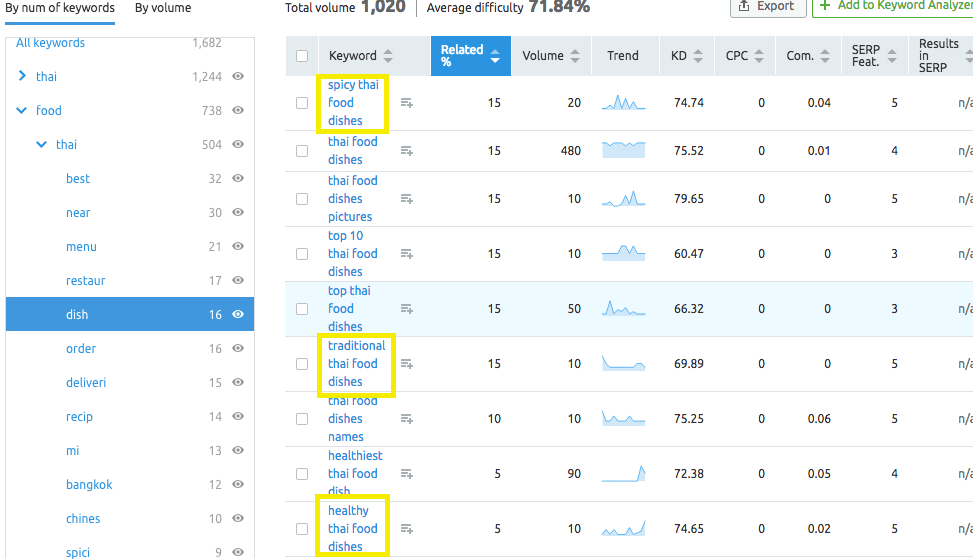Toggle visibility eye for 'thai' top group
This screenshot has width=973, height=559.
click(238, 76)
